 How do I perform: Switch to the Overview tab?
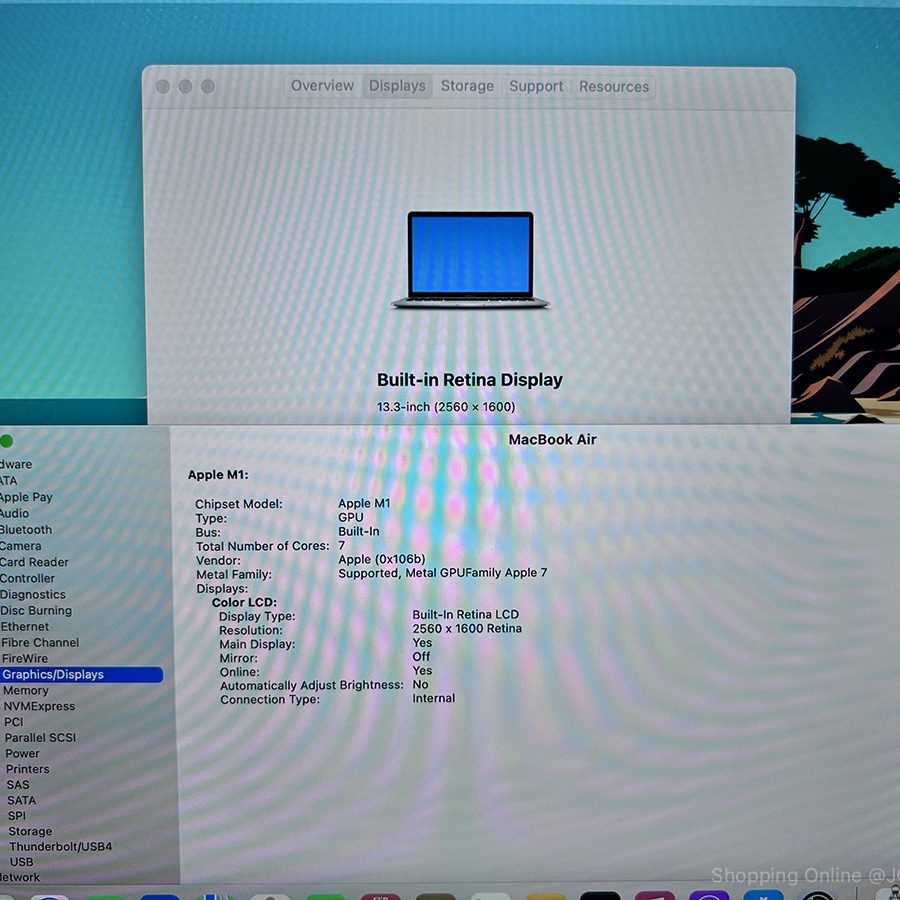(x=322, y=86)
